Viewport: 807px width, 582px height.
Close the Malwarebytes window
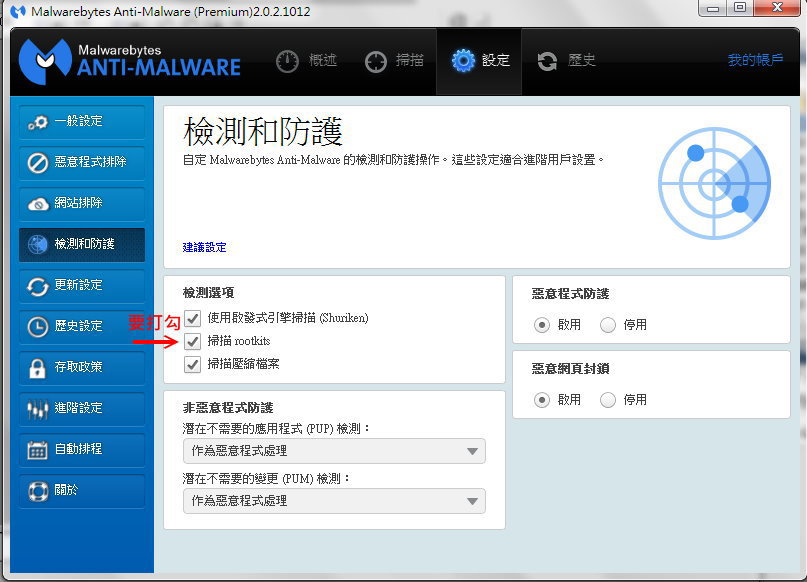(x=777, y=8)
